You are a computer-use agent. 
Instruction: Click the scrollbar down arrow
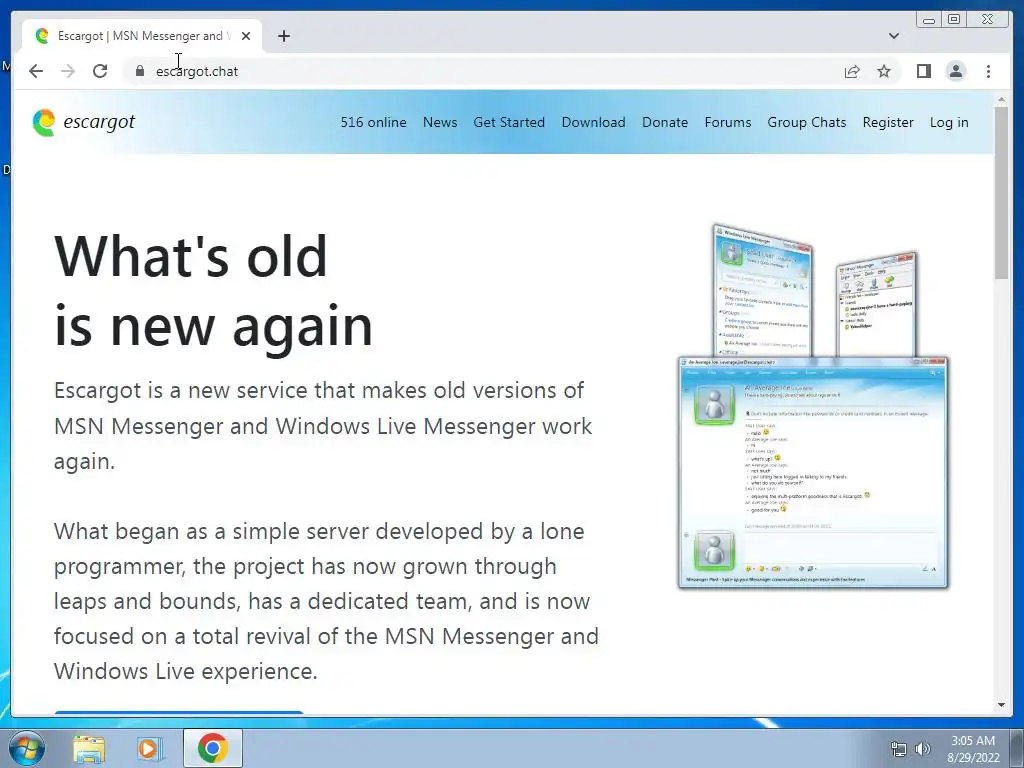pos(1002,705)
